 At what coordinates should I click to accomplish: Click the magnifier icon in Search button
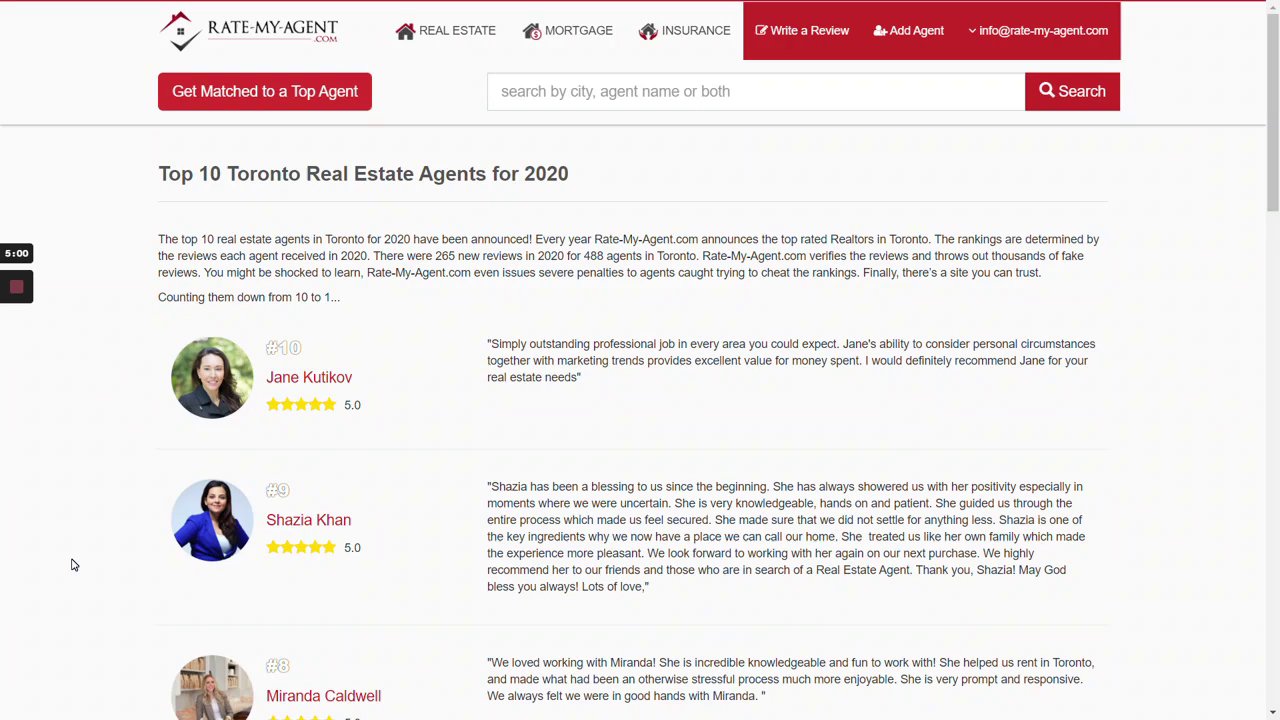pyautogui.click(x=1047, y=90)
